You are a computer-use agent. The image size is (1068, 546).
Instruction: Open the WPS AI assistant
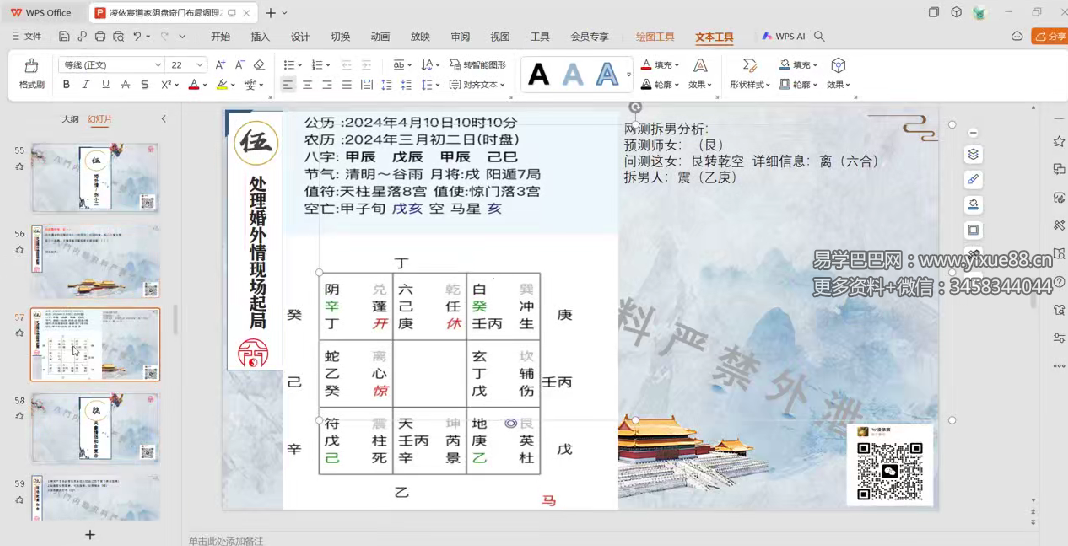click(x=783, y=37)
